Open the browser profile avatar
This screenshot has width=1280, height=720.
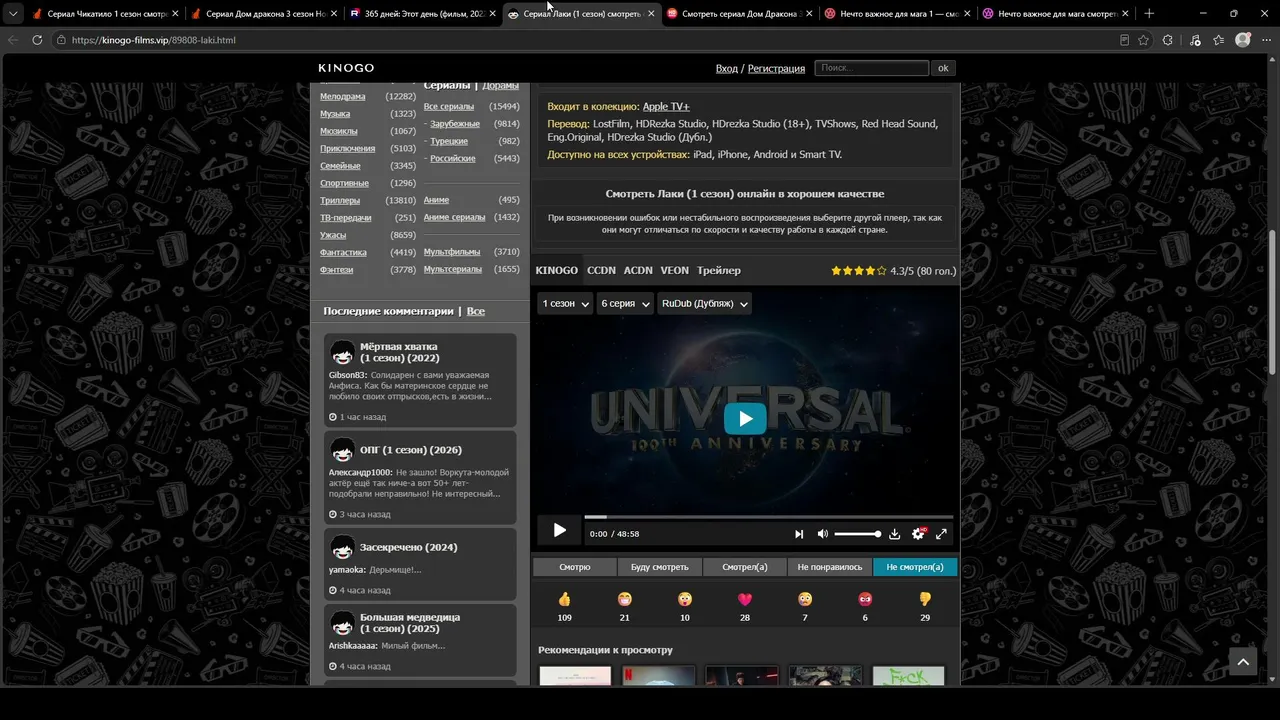point(1243,40)
